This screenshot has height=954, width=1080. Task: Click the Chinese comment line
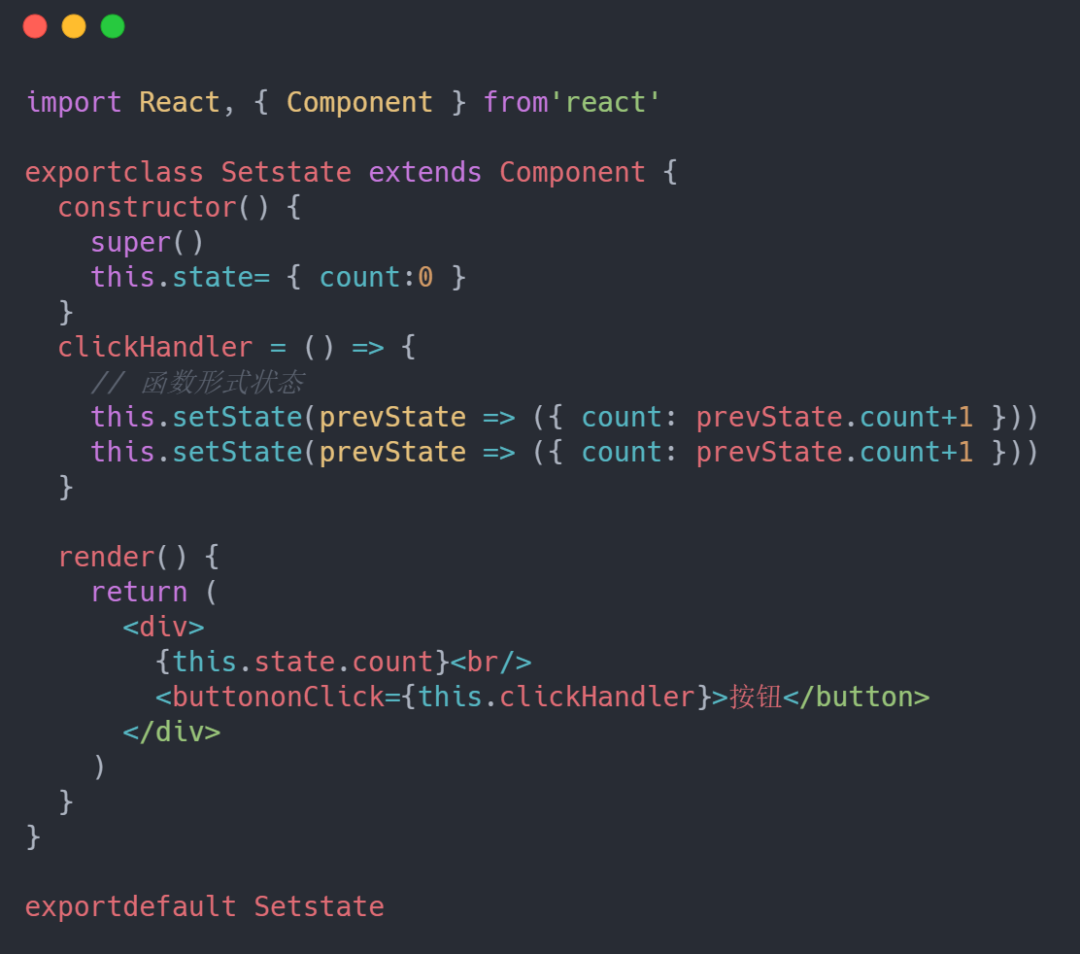197,382
